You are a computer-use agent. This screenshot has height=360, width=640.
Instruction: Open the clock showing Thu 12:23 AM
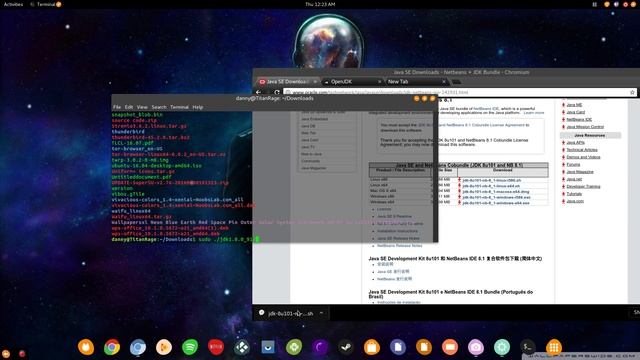320,4
